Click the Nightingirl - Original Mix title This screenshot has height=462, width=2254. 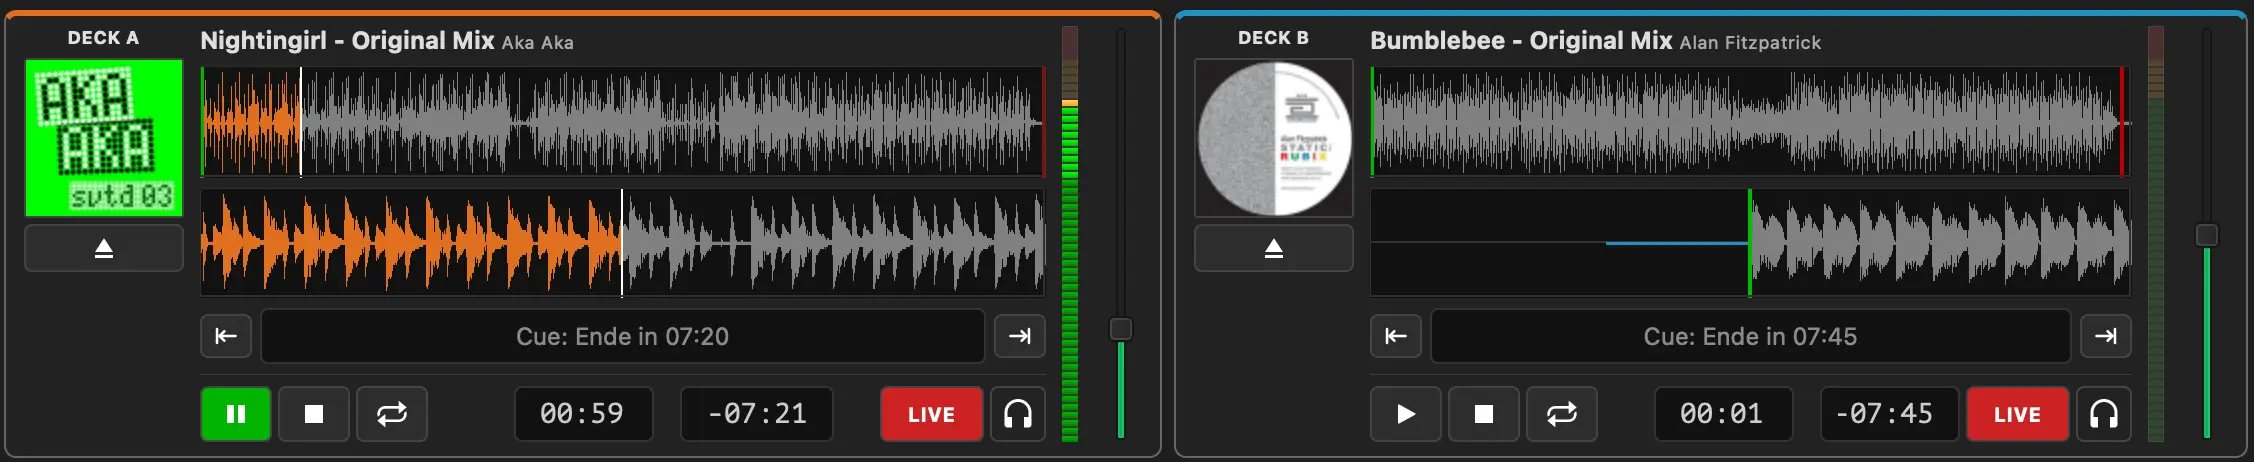pos(347,41)
